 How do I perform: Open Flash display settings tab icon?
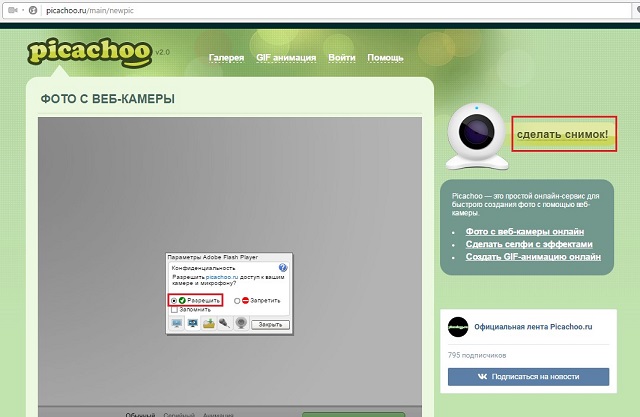(177, 324)
